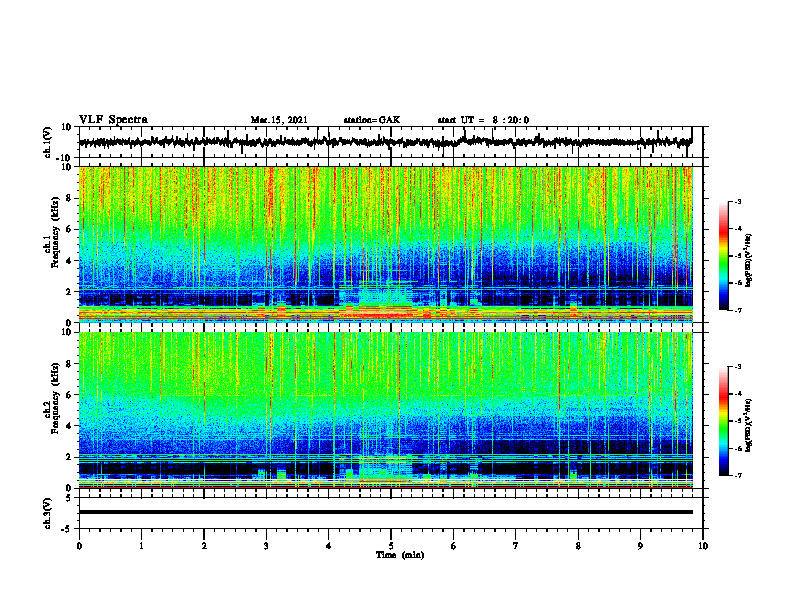The image size is (792, 612).
Task: Click the time-axis tick label "5"
Action: [391, 546]
